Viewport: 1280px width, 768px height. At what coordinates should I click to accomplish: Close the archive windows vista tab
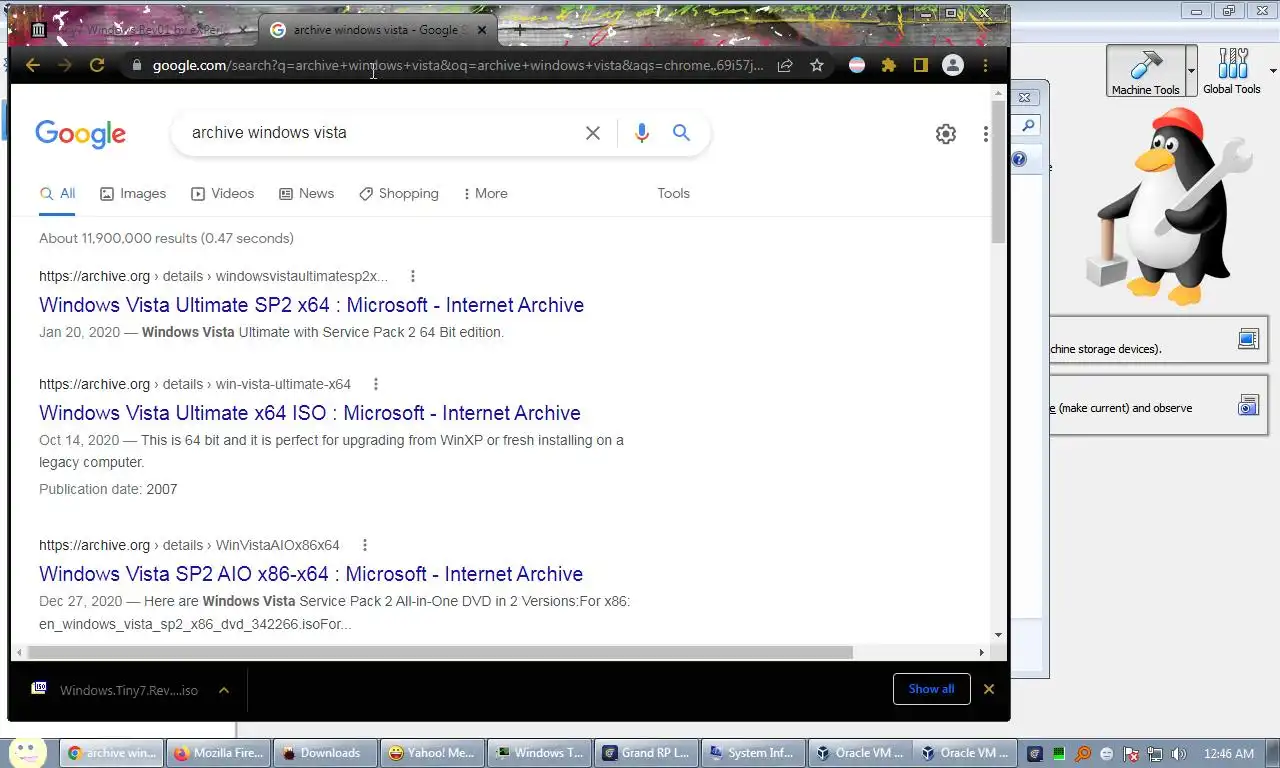(x=482, y=30)
